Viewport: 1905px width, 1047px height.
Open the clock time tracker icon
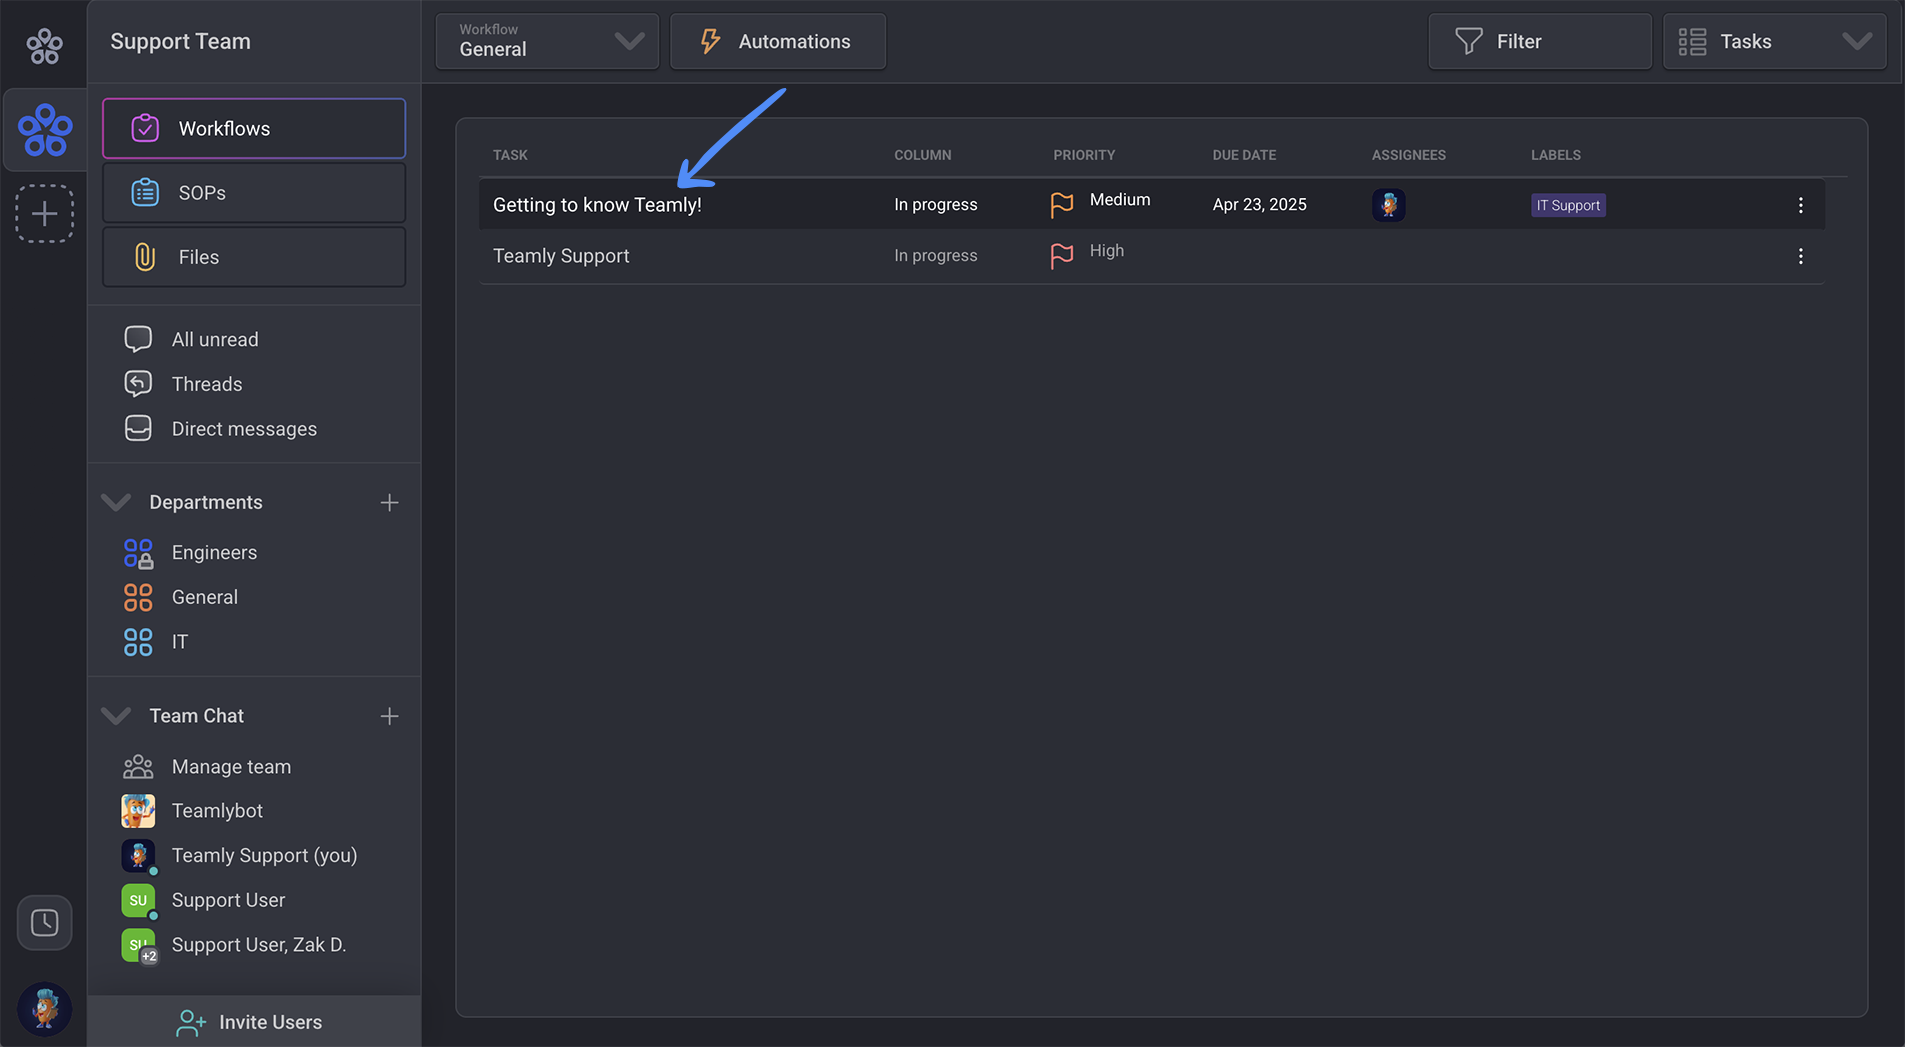(44, 922)
